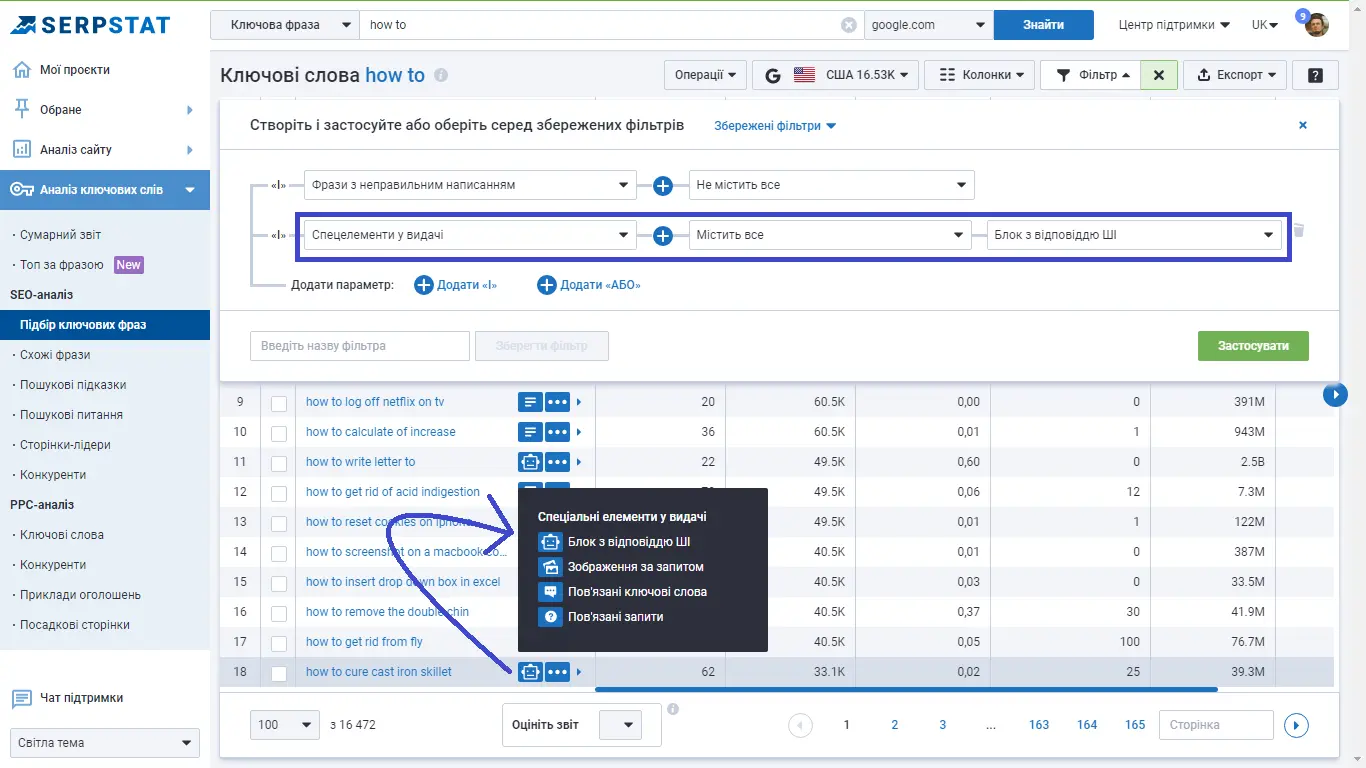Tick checkbox for row 16 "how to remove the double chin"

(x=279, y=613)
